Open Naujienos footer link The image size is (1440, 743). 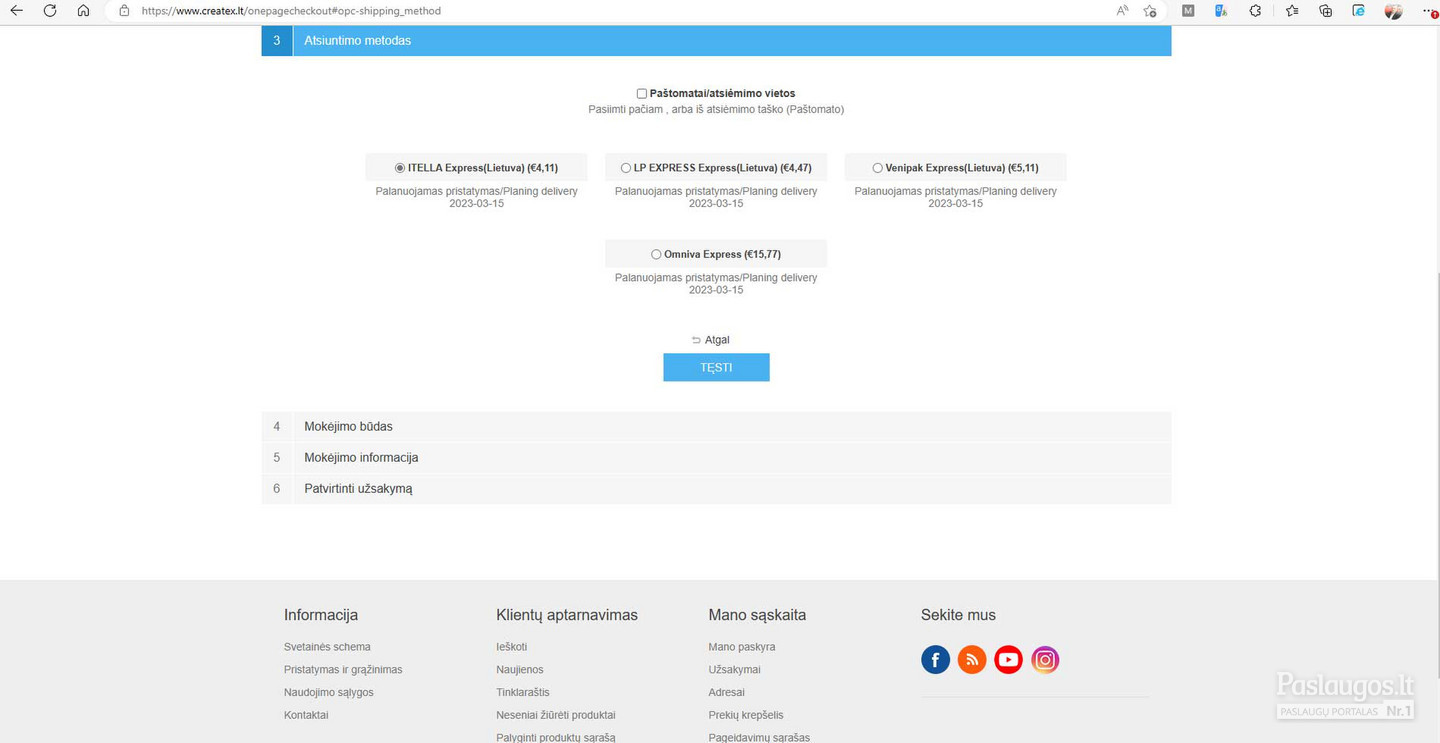point(520,670)
